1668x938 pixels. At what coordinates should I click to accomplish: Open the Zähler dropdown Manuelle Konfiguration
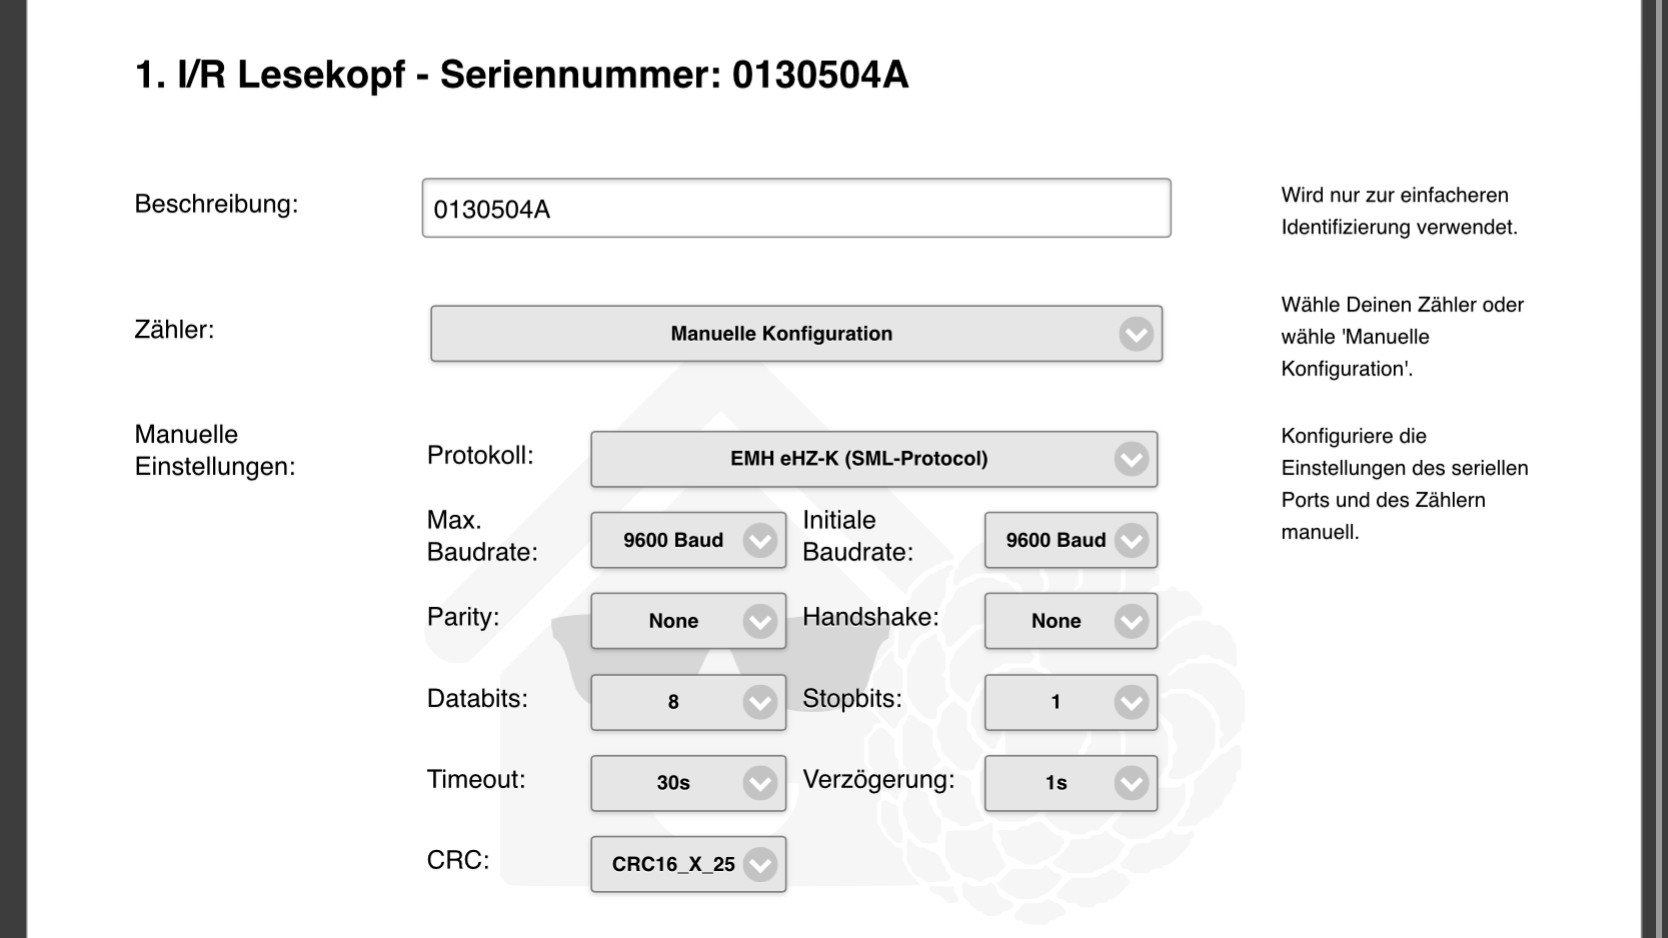796,334
